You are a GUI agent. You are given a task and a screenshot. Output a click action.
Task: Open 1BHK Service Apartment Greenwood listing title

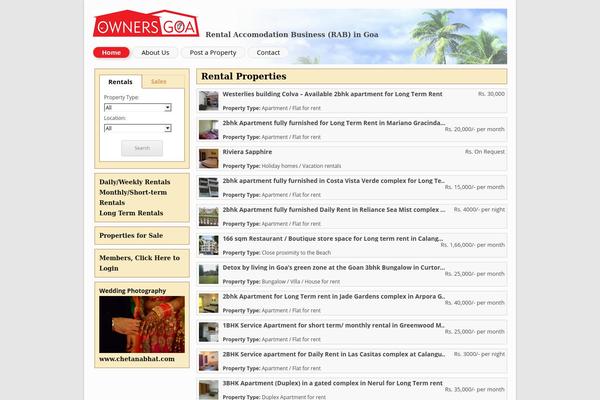(x=334, y=325)
